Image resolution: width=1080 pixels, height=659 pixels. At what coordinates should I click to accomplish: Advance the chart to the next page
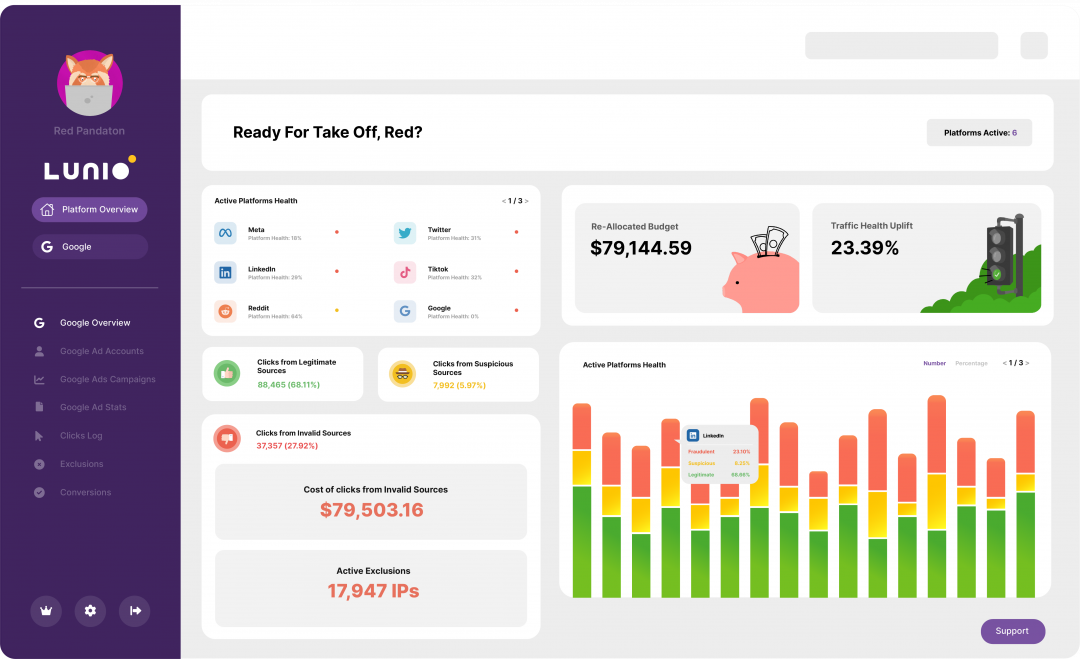(1028, 363)
